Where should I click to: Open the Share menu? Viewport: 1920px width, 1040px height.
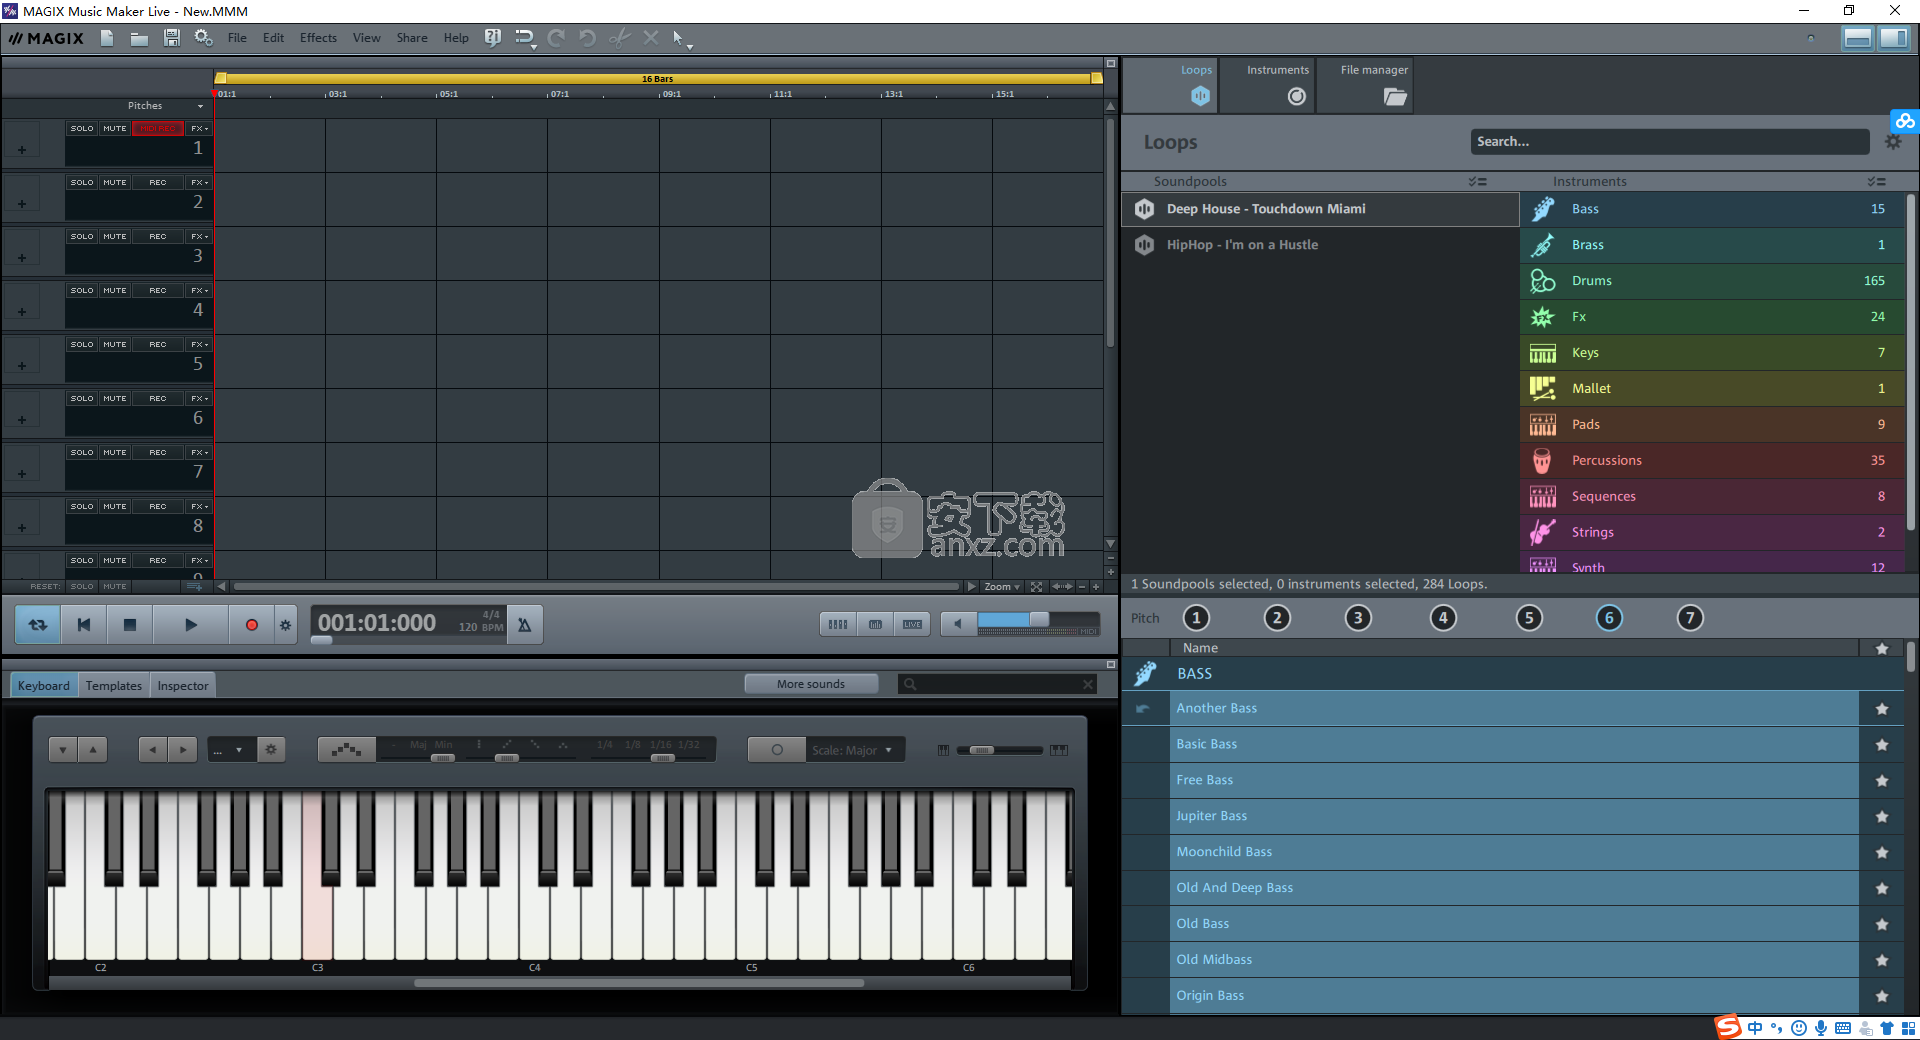click(411, 38)
